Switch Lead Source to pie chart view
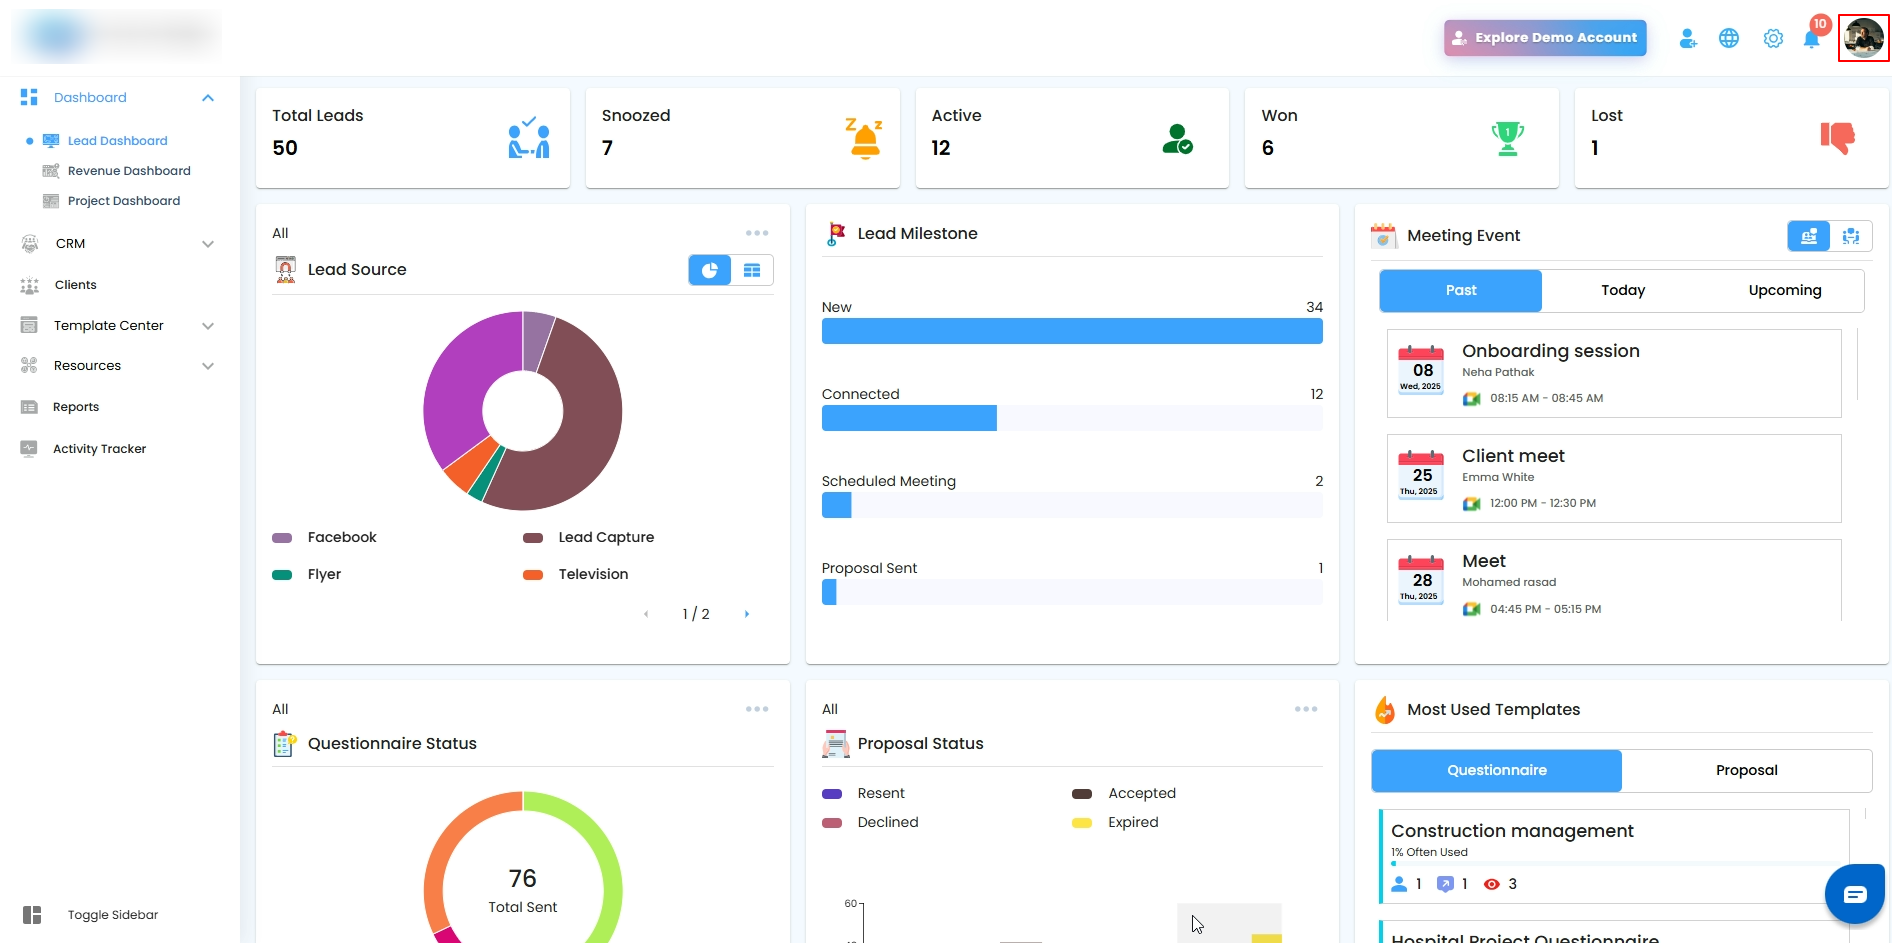The height and width of the screenshot is (943, 1892). (x=710, y=270)
